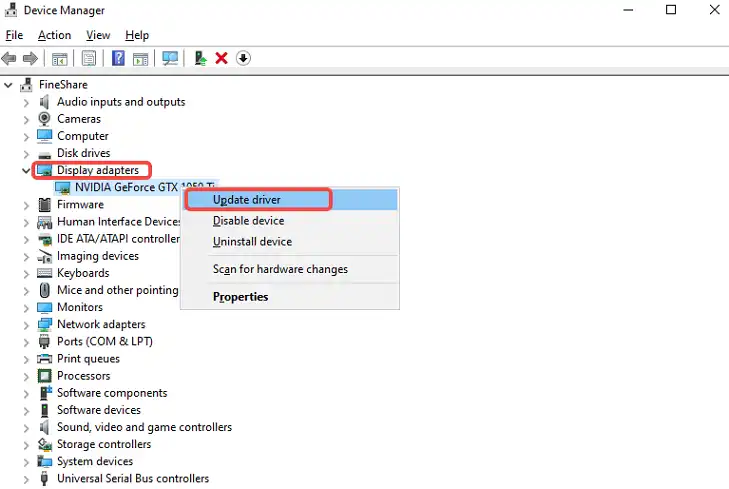729x489 pixels.
Task: Expand the Audio inputs and outputs node
Action: [x=26, y=103]
